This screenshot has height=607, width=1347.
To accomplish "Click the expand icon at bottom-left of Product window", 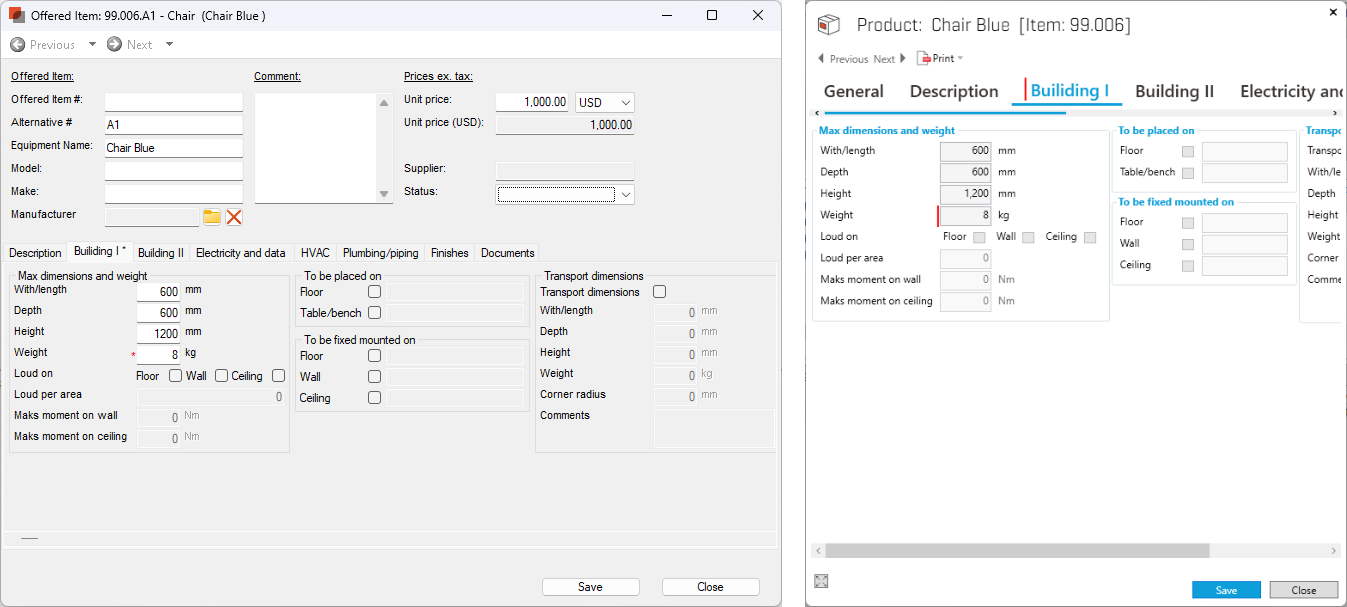I will coord(821,581).
